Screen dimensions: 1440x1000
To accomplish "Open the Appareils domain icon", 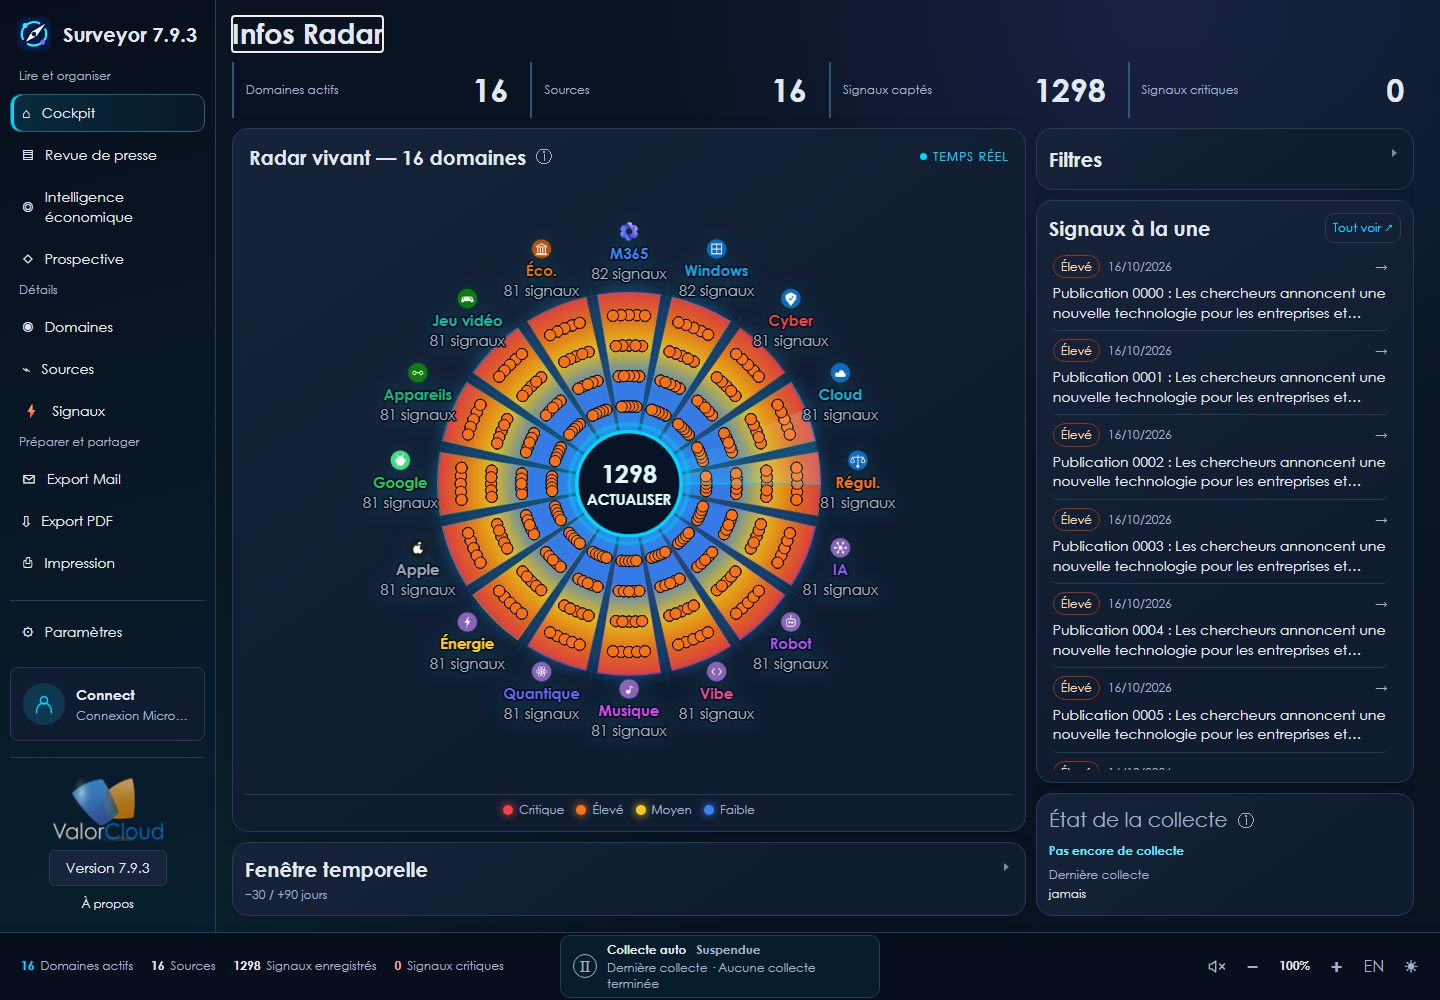I will [x=418, y=373].
